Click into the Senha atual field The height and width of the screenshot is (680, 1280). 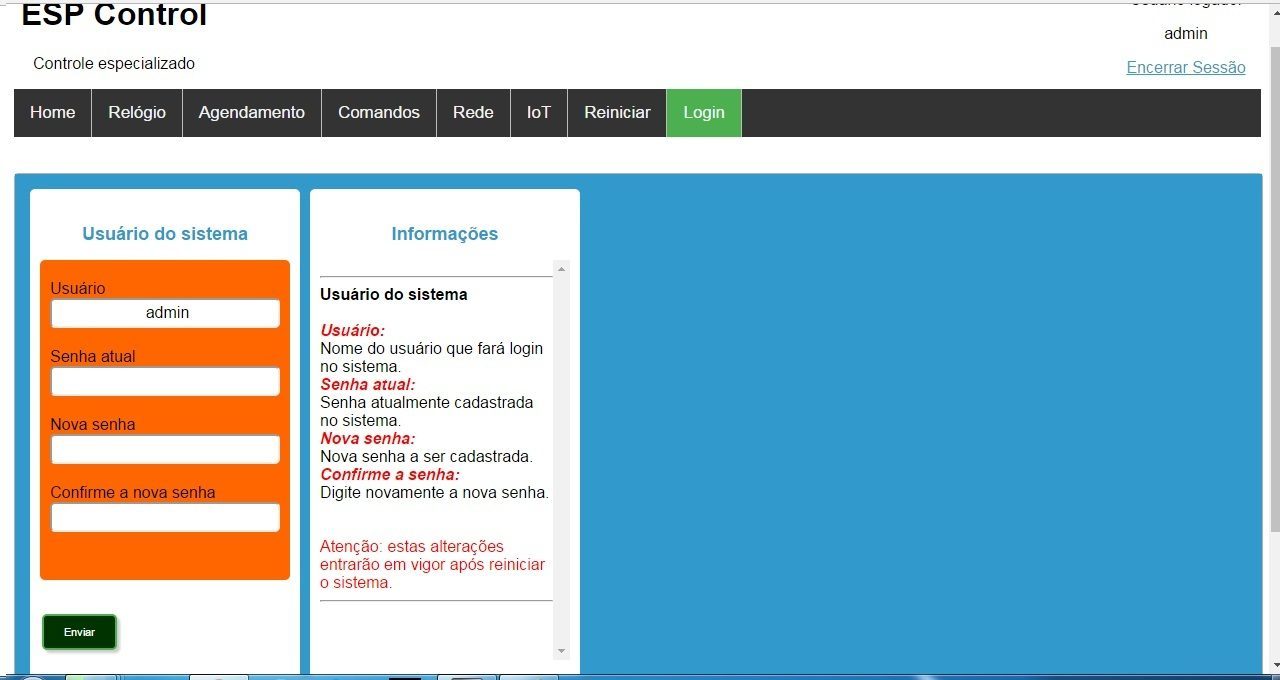pos(165,381)
